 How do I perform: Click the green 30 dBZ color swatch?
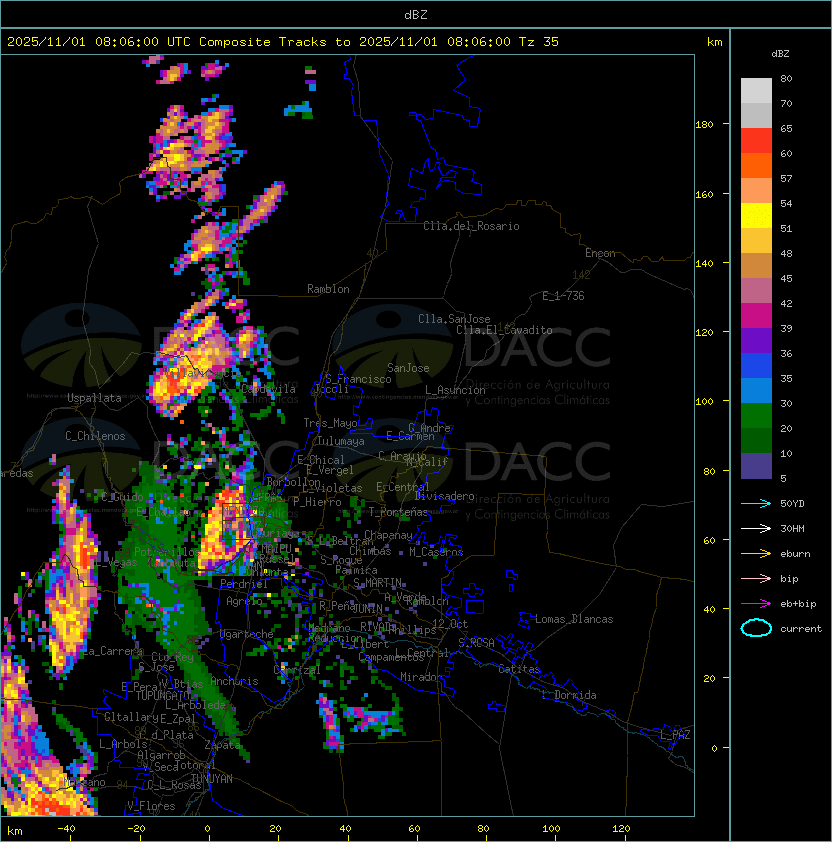click(756, 415)
